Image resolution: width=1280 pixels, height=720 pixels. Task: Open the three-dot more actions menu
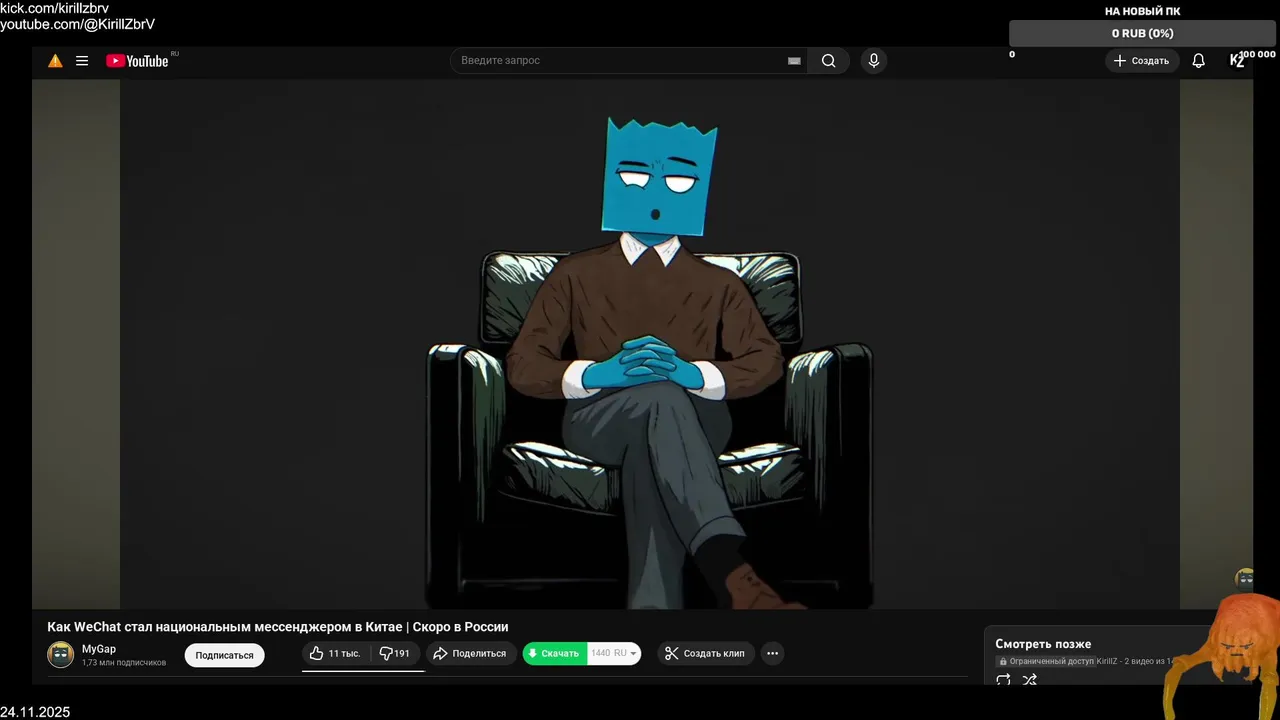[x=772, y=653]
